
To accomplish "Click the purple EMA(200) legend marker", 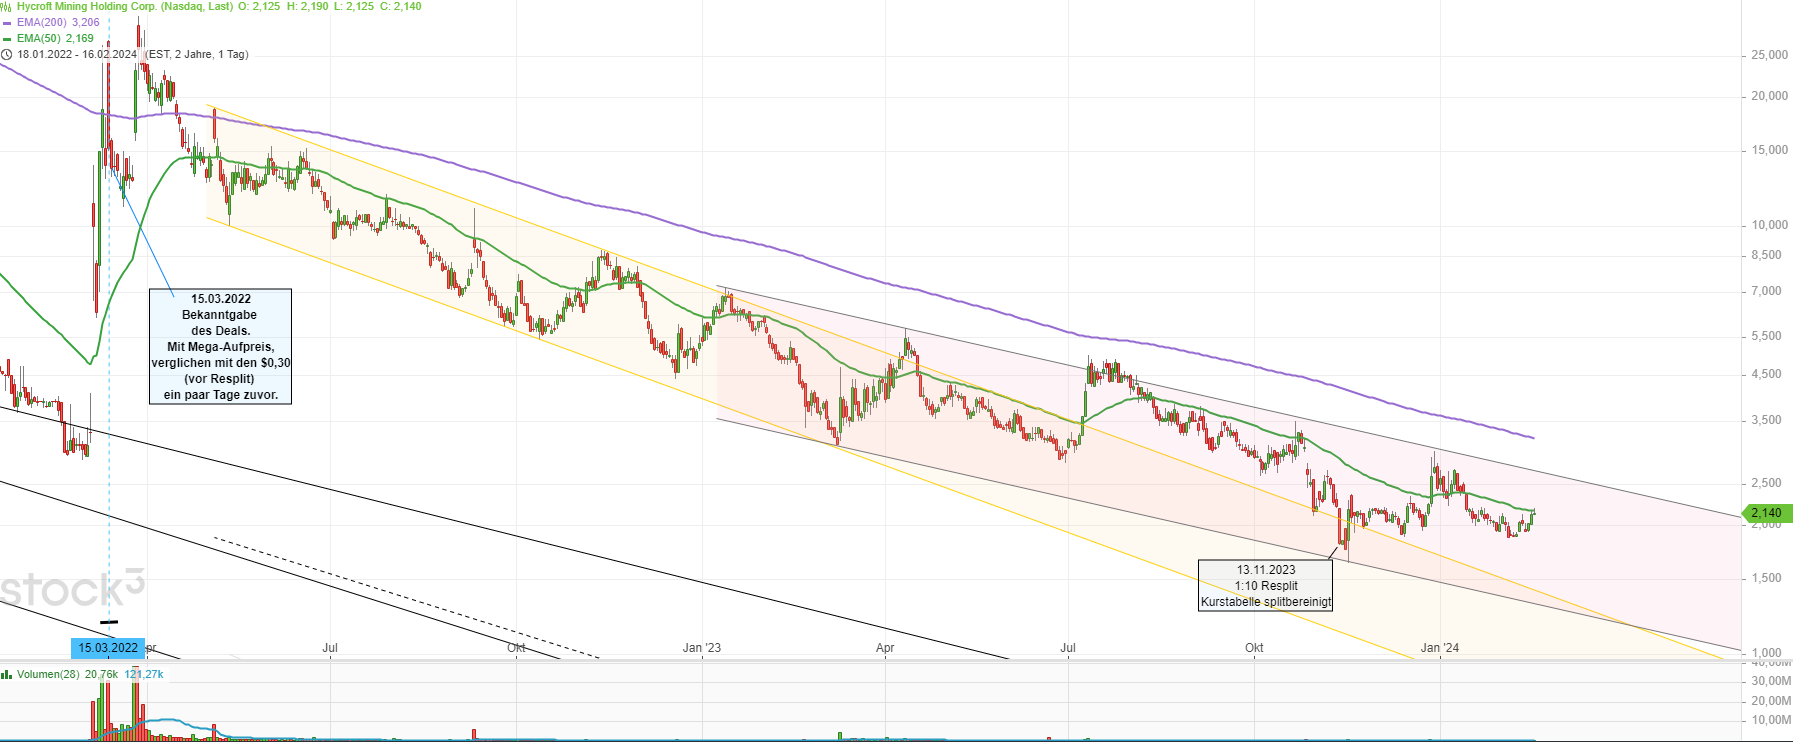I will [7, 22].
